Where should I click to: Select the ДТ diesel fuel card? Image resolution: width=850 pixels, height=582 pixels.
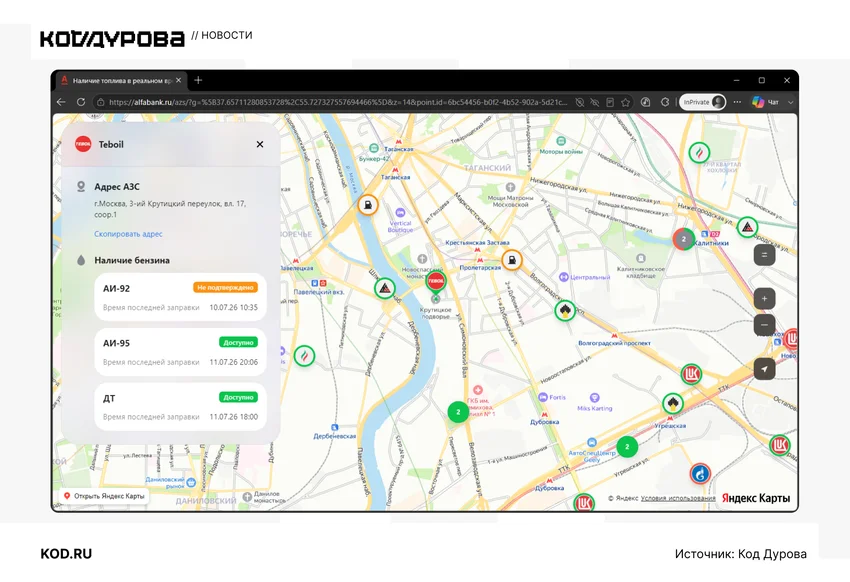(x=181, y=407)
